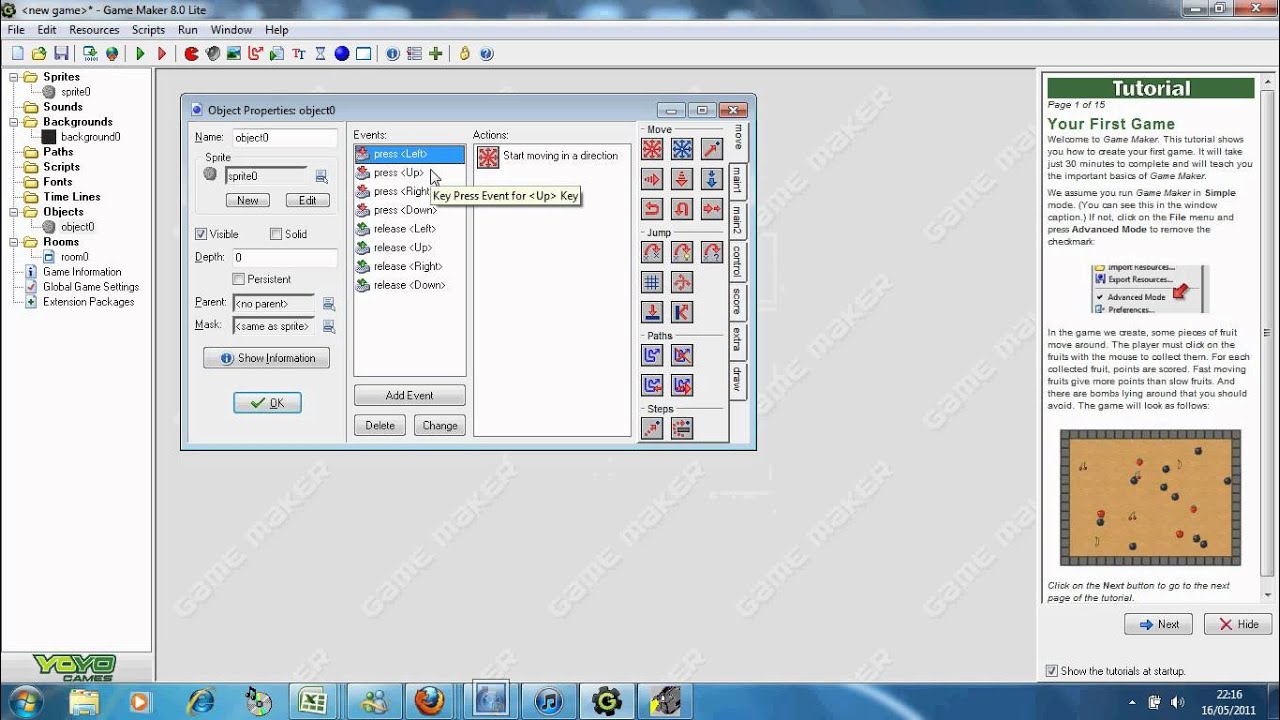
Task: Click the Windows Start button
Action: pos(23,700)
